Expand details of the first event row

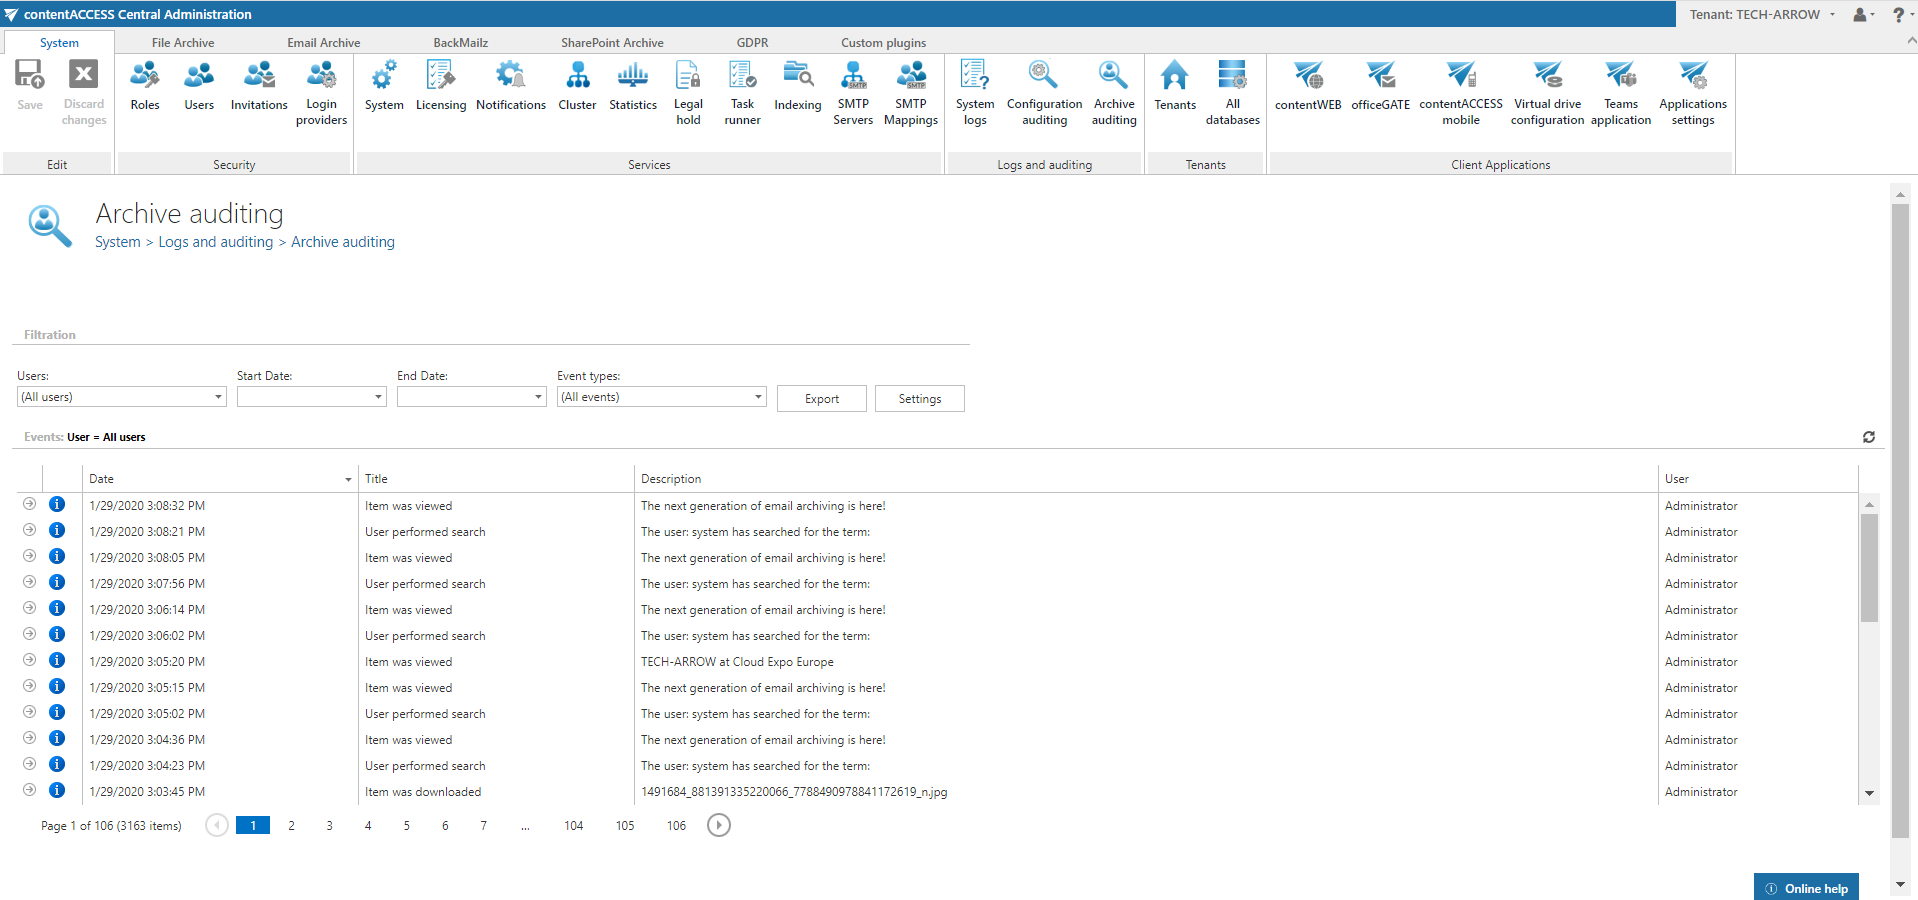coord(29,505)
